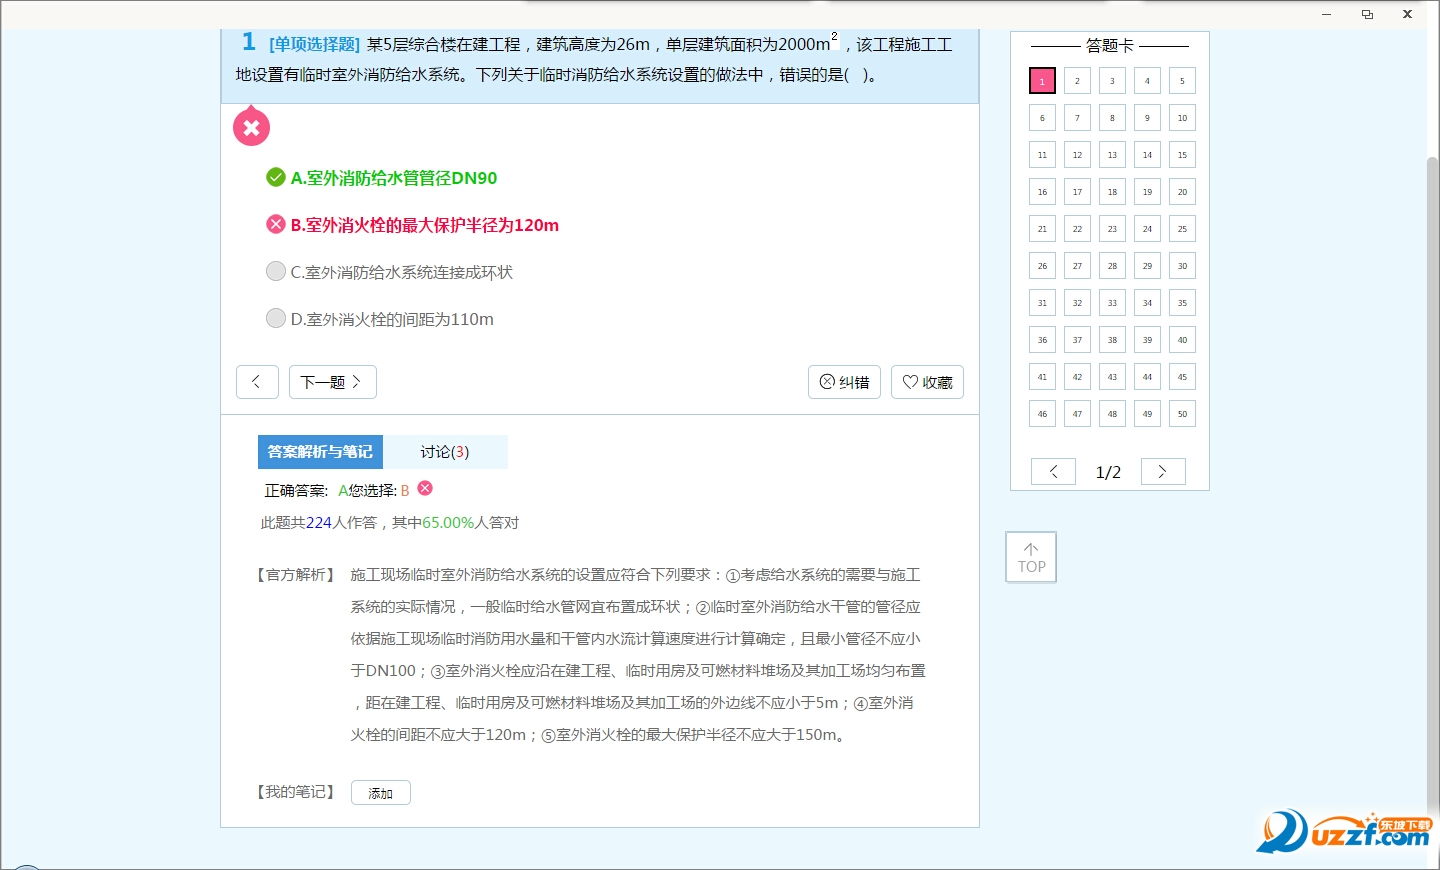Jump to question 42 in answer card
Screen dimensions: 1440x870
(x=1077, y=377)
